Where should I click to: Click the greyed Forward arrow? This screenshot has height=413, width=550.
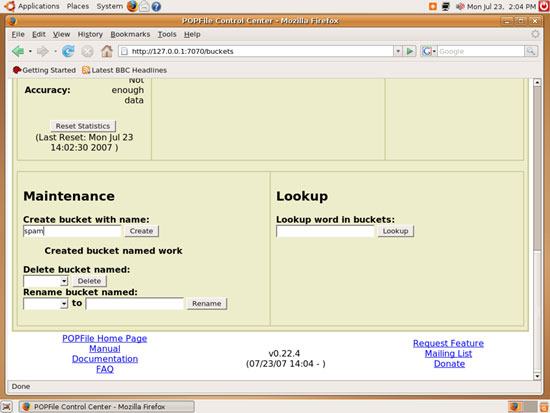(x=43, y=51)
